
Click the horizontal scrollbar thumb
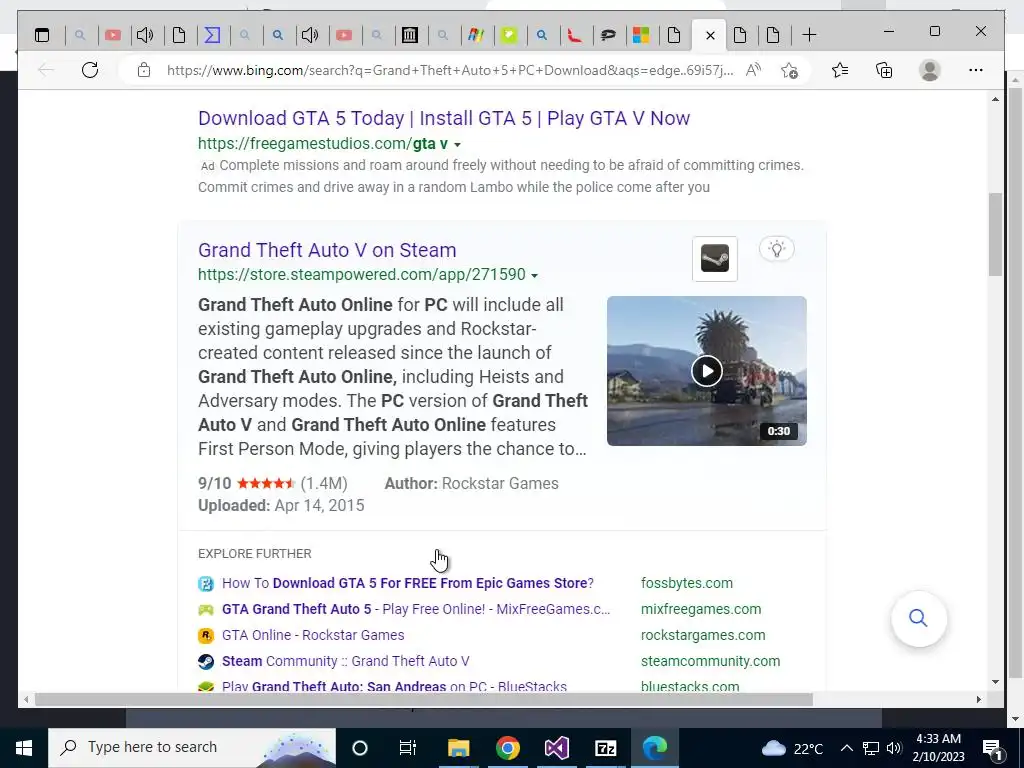pyautogui.click(x=424, y=699)
